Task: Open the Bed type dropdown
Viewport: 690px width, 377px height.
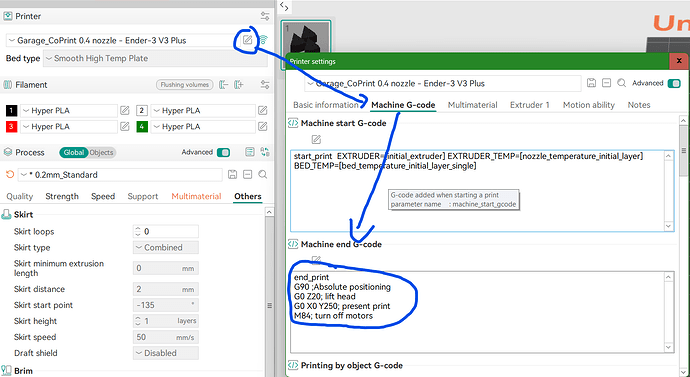Action: click(155, 59)
